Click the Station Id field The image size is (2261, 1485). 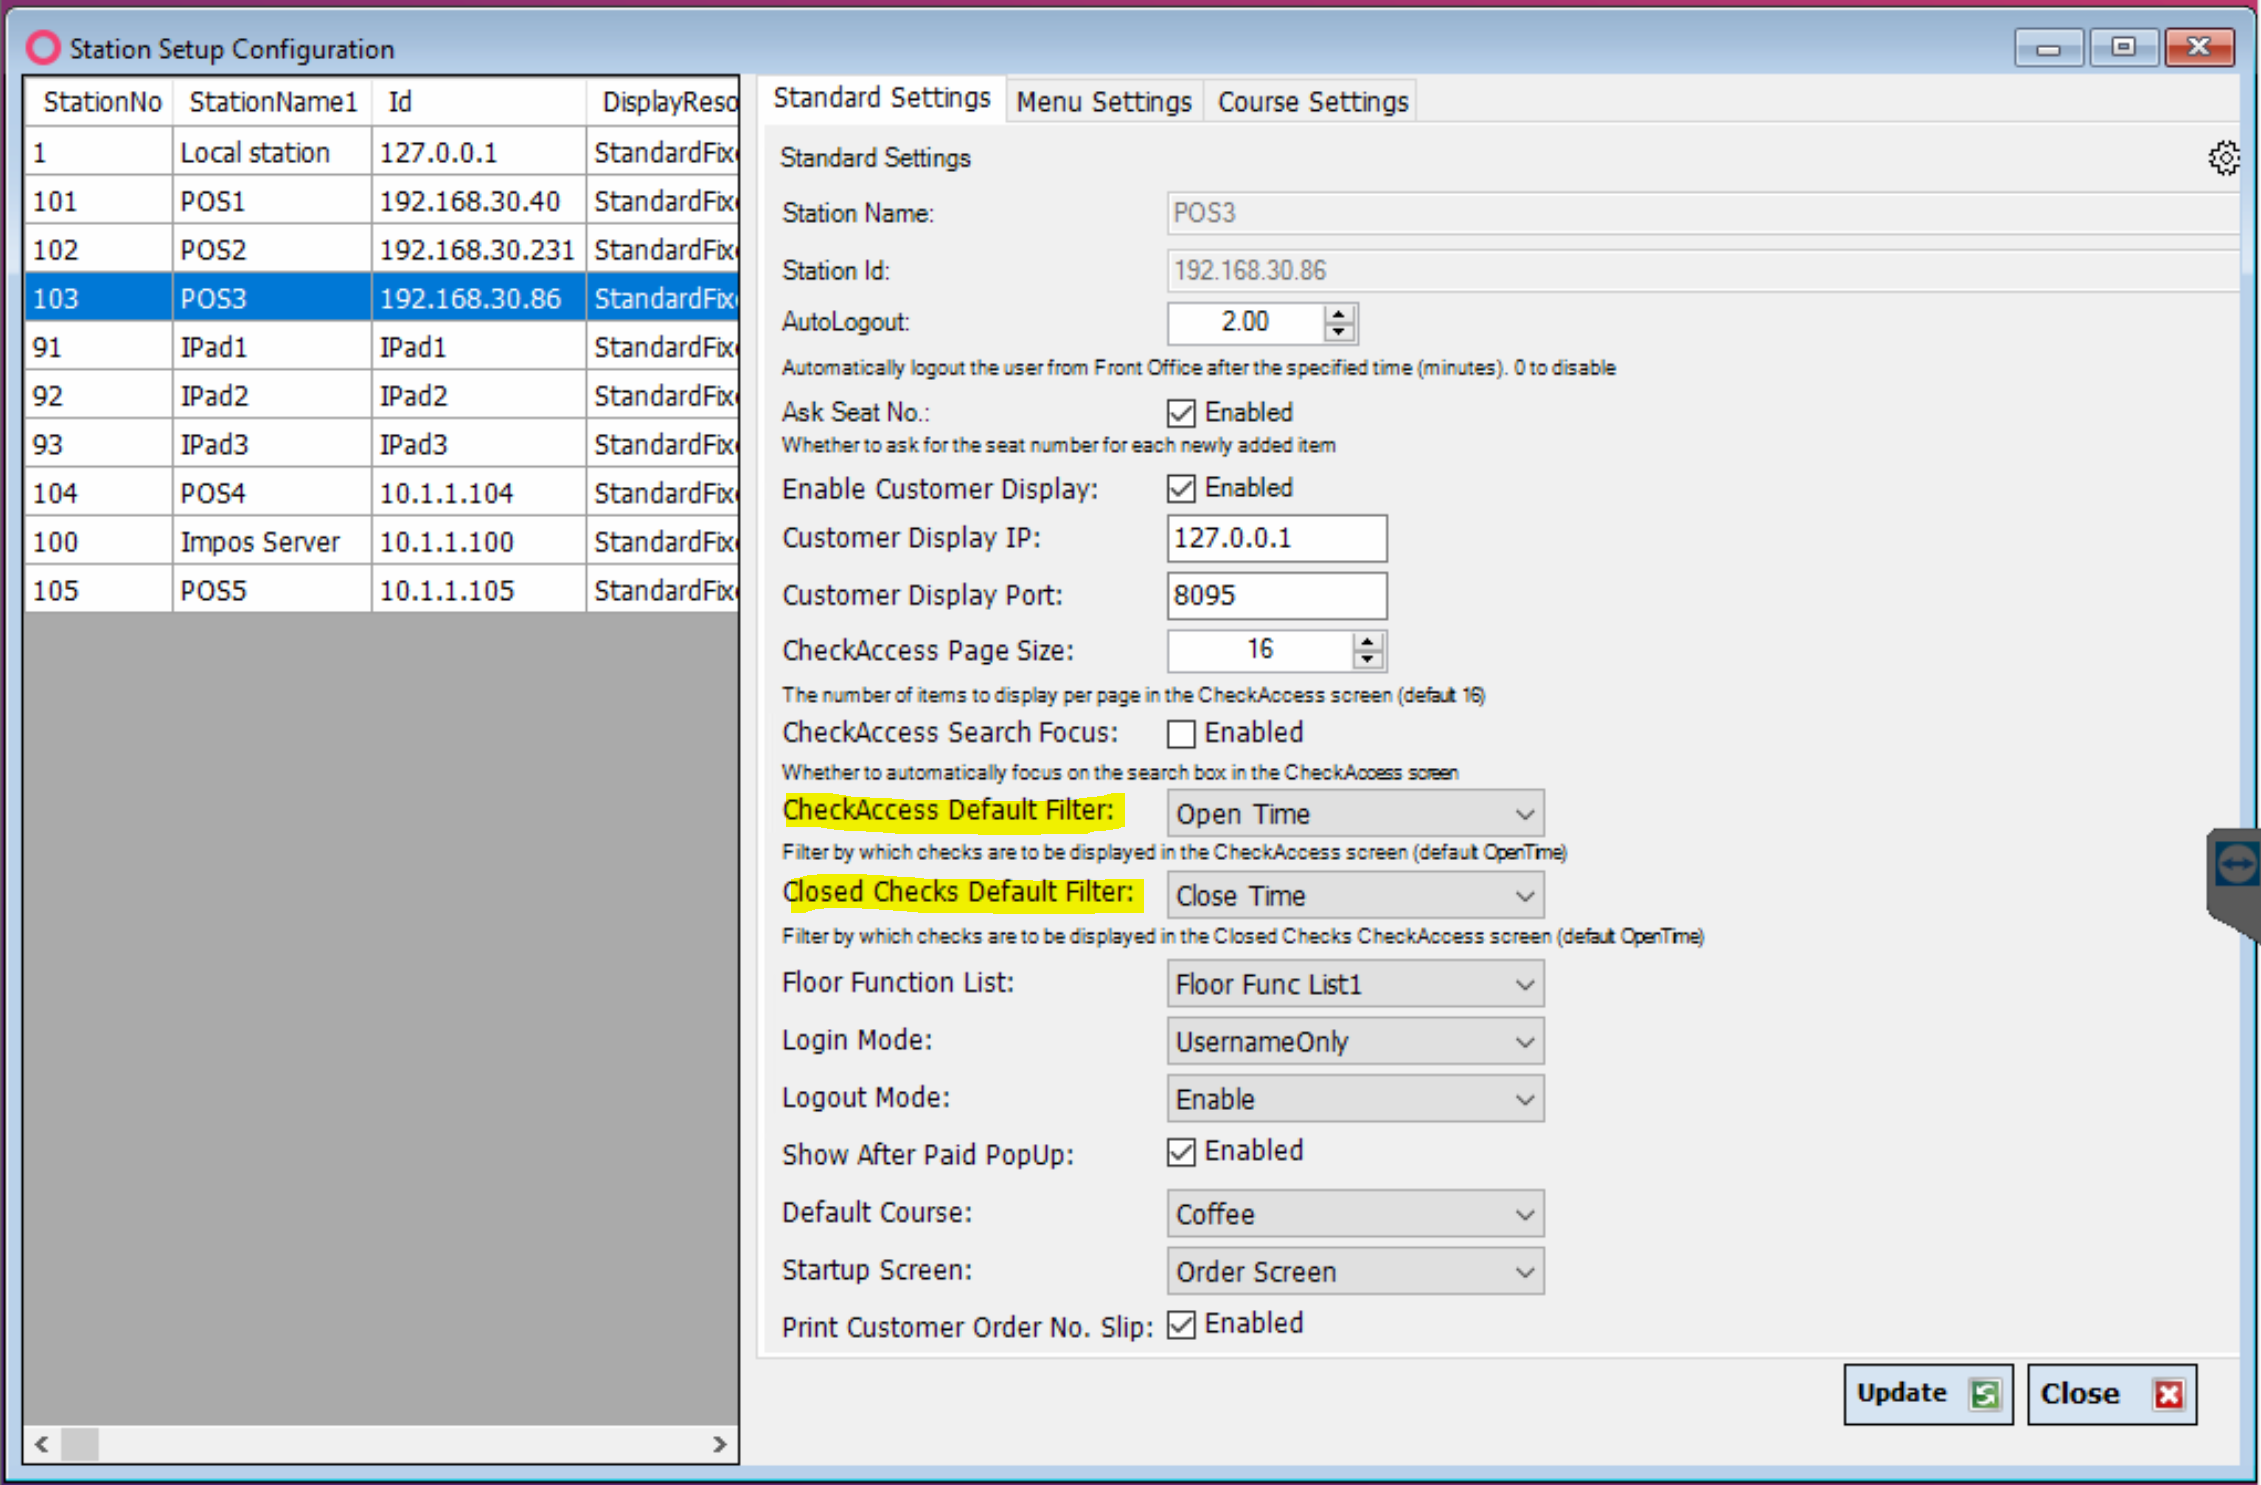[1703, 271]
